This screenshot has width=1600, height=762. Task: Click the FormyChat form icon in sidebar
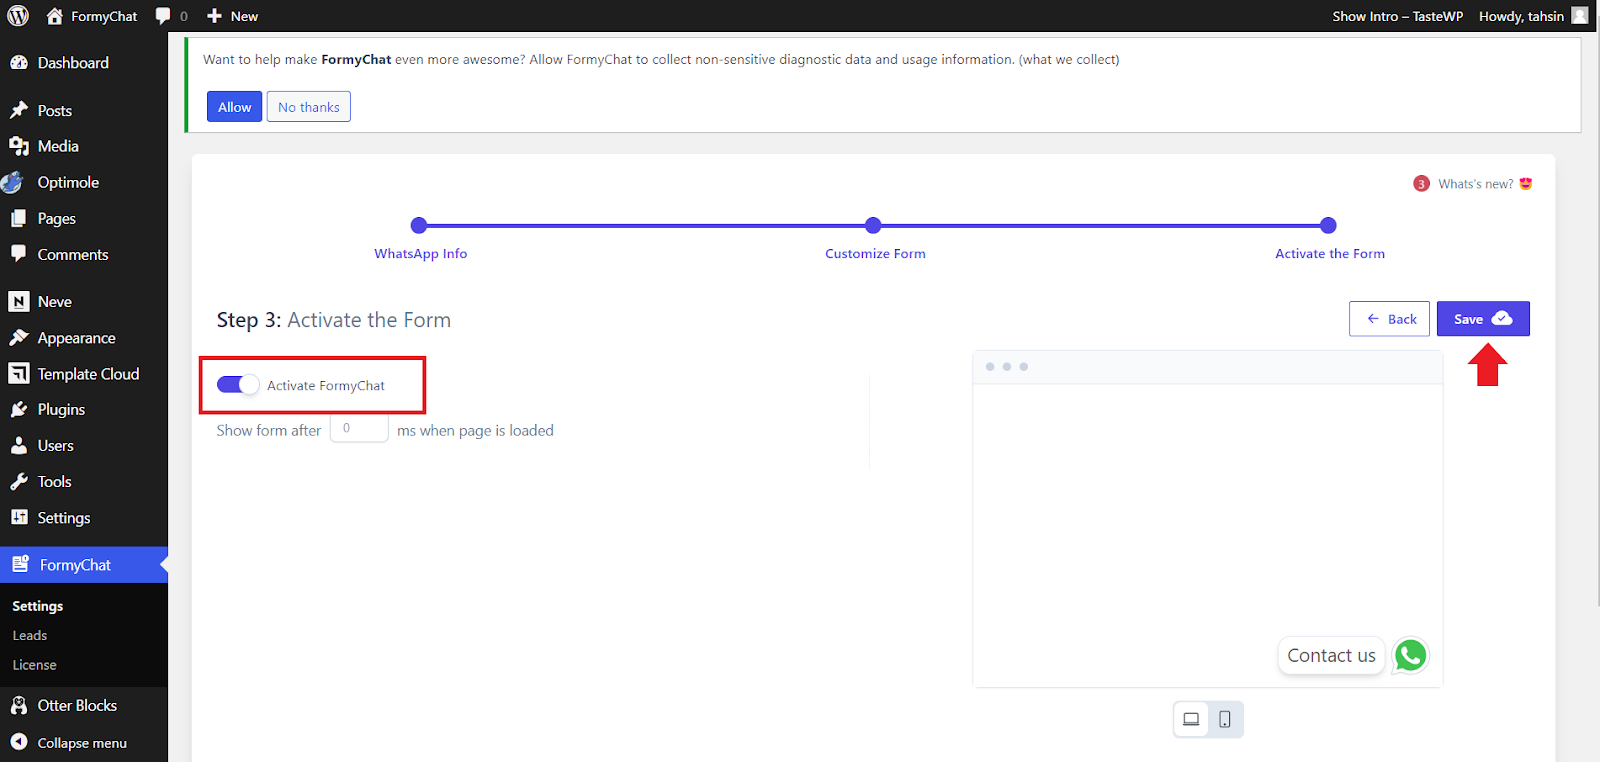pyautogui.click(x=20, y=564)
